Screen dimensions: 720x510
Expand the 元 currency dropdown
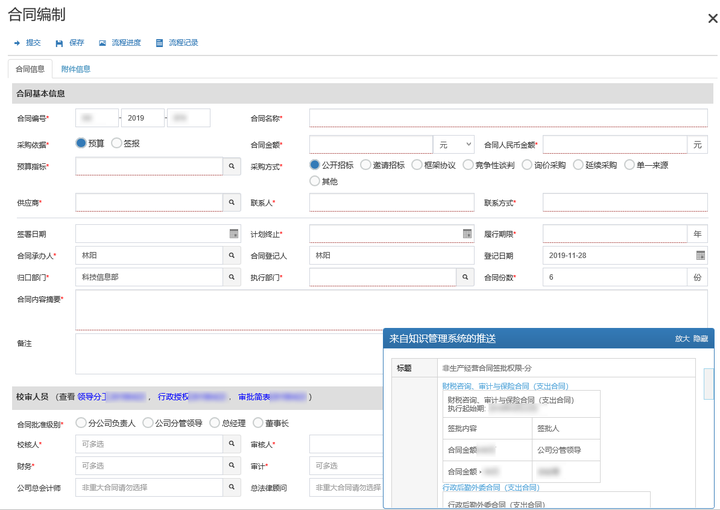[x=454, y=145]
